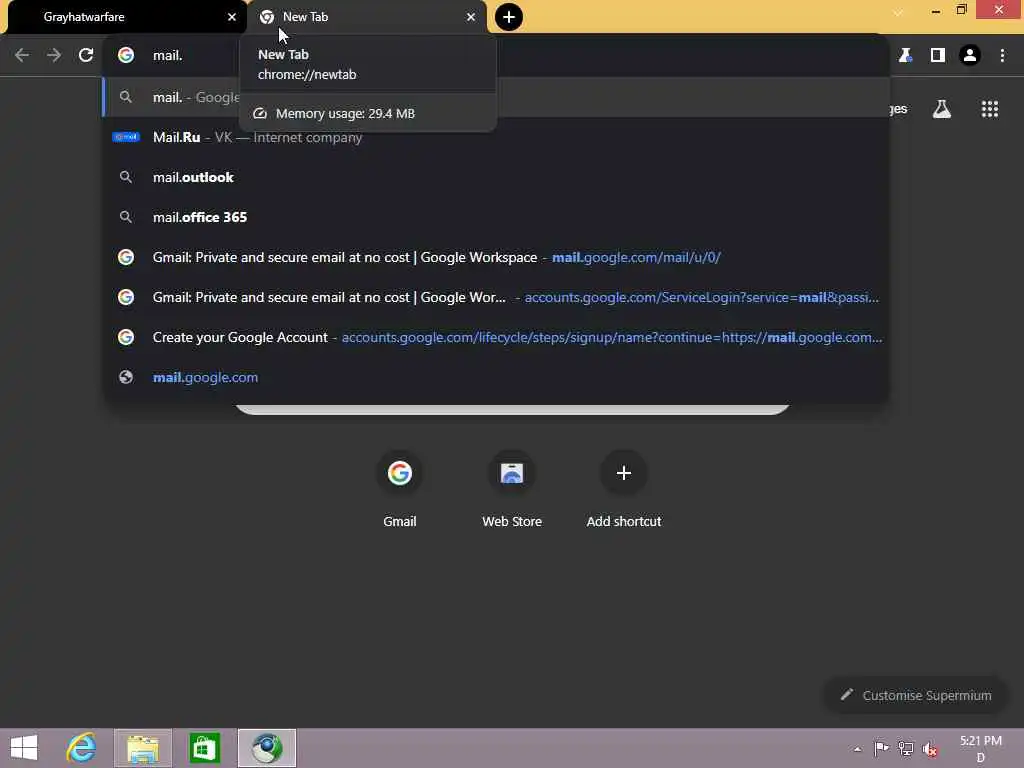Open the Google apps grid
Screen dimensions: 1024x768
coord(989,109)
